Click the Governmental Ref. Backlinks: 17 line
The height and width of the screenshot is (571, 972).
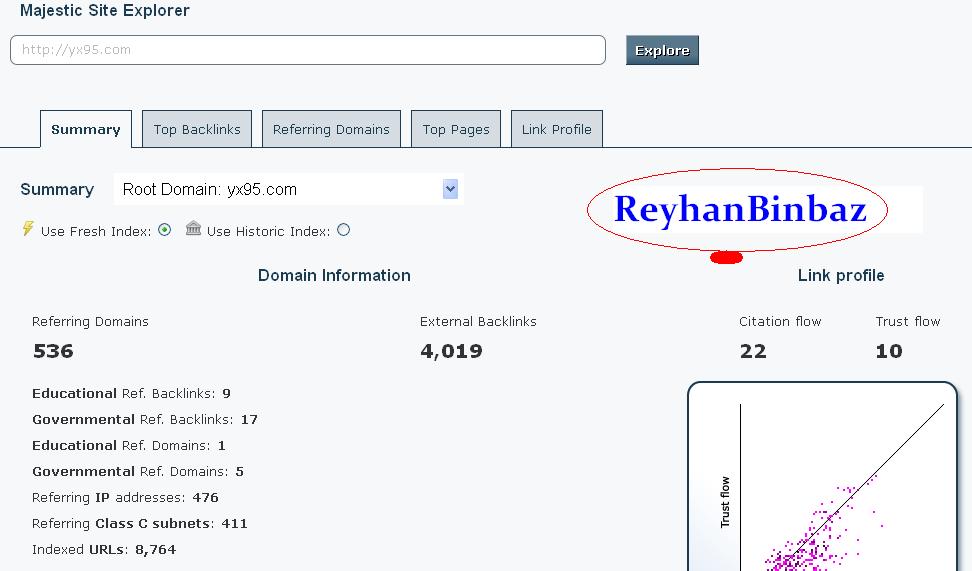pyautogui.click(x=145, y=419)
